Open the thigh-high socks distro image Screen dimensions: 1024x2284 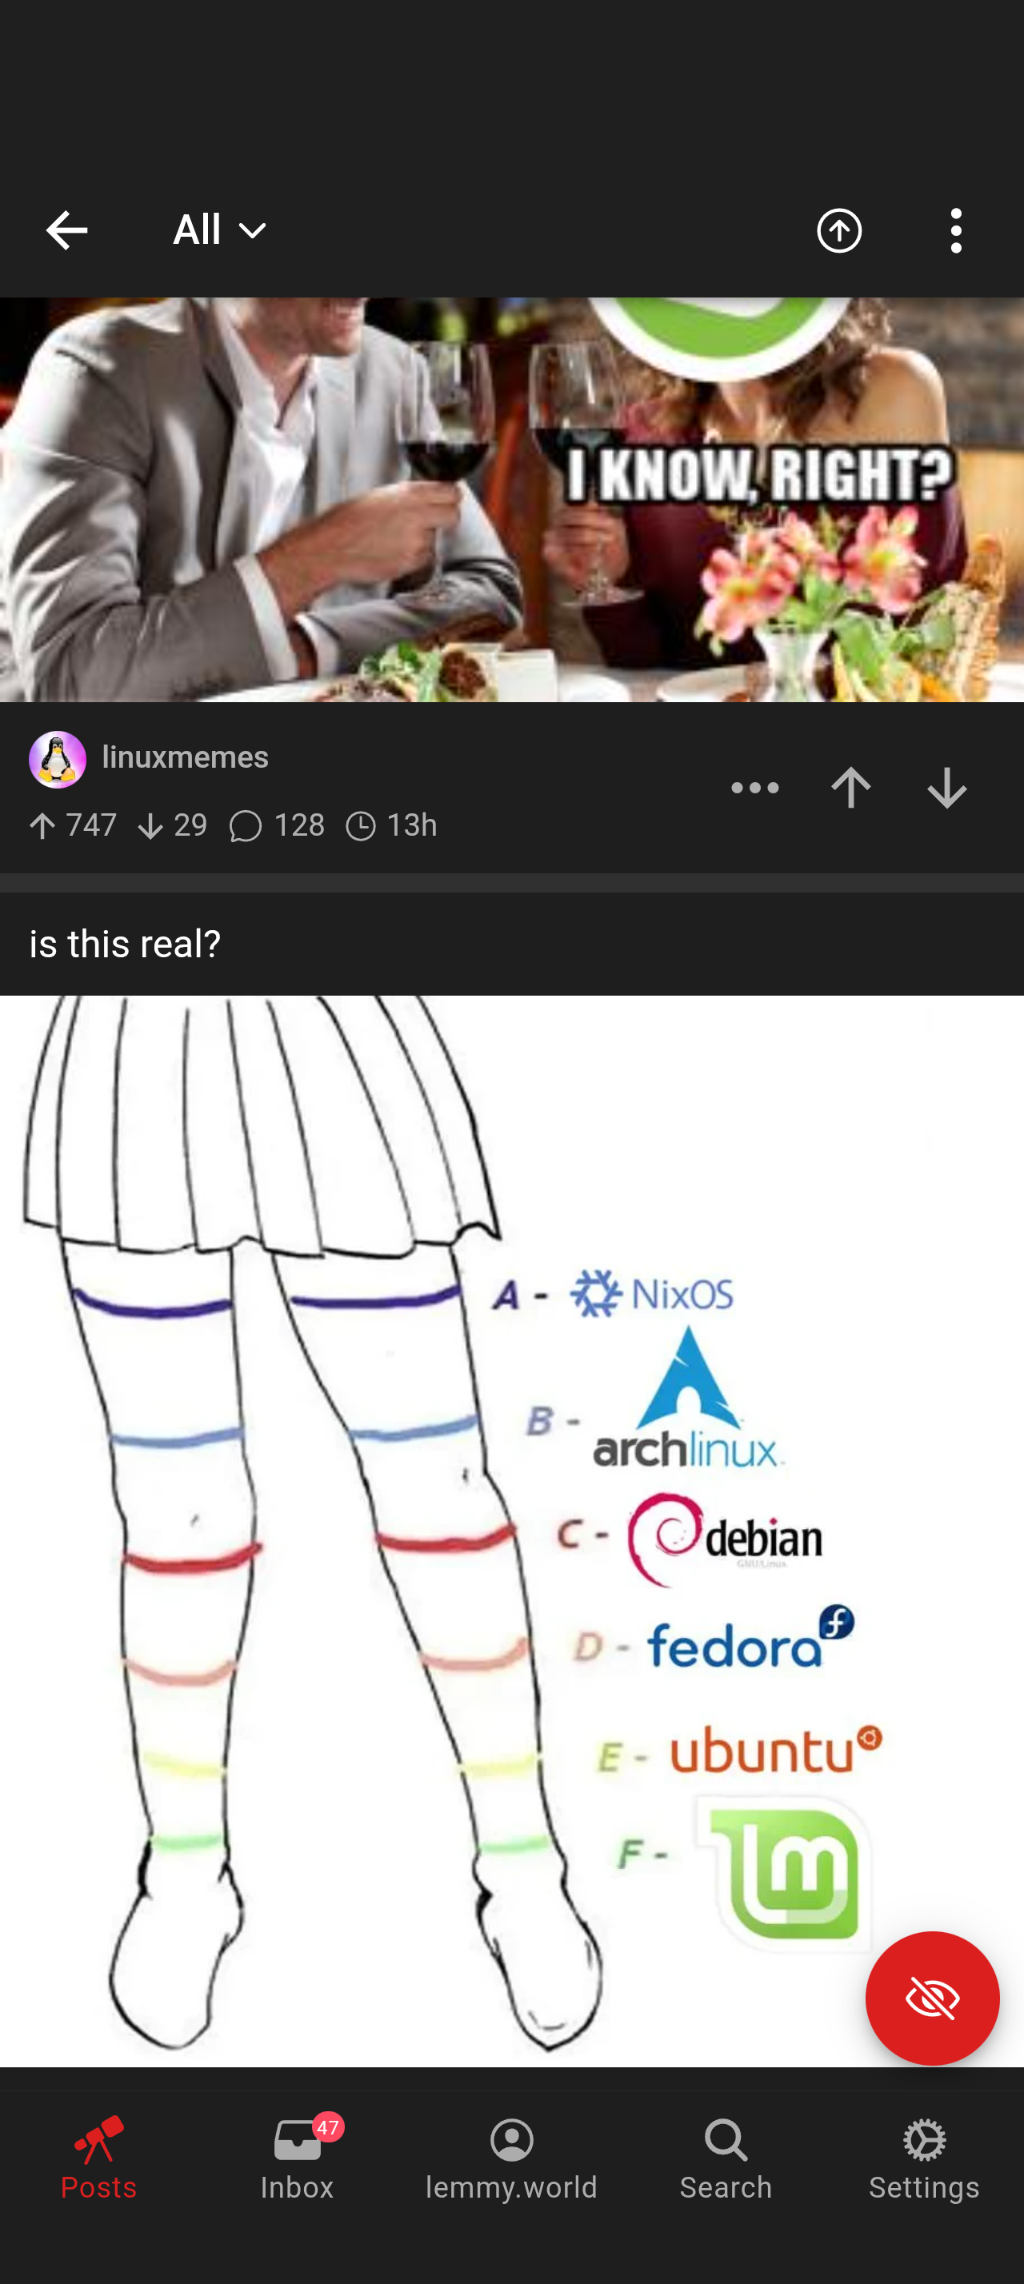coord(512,1530)
